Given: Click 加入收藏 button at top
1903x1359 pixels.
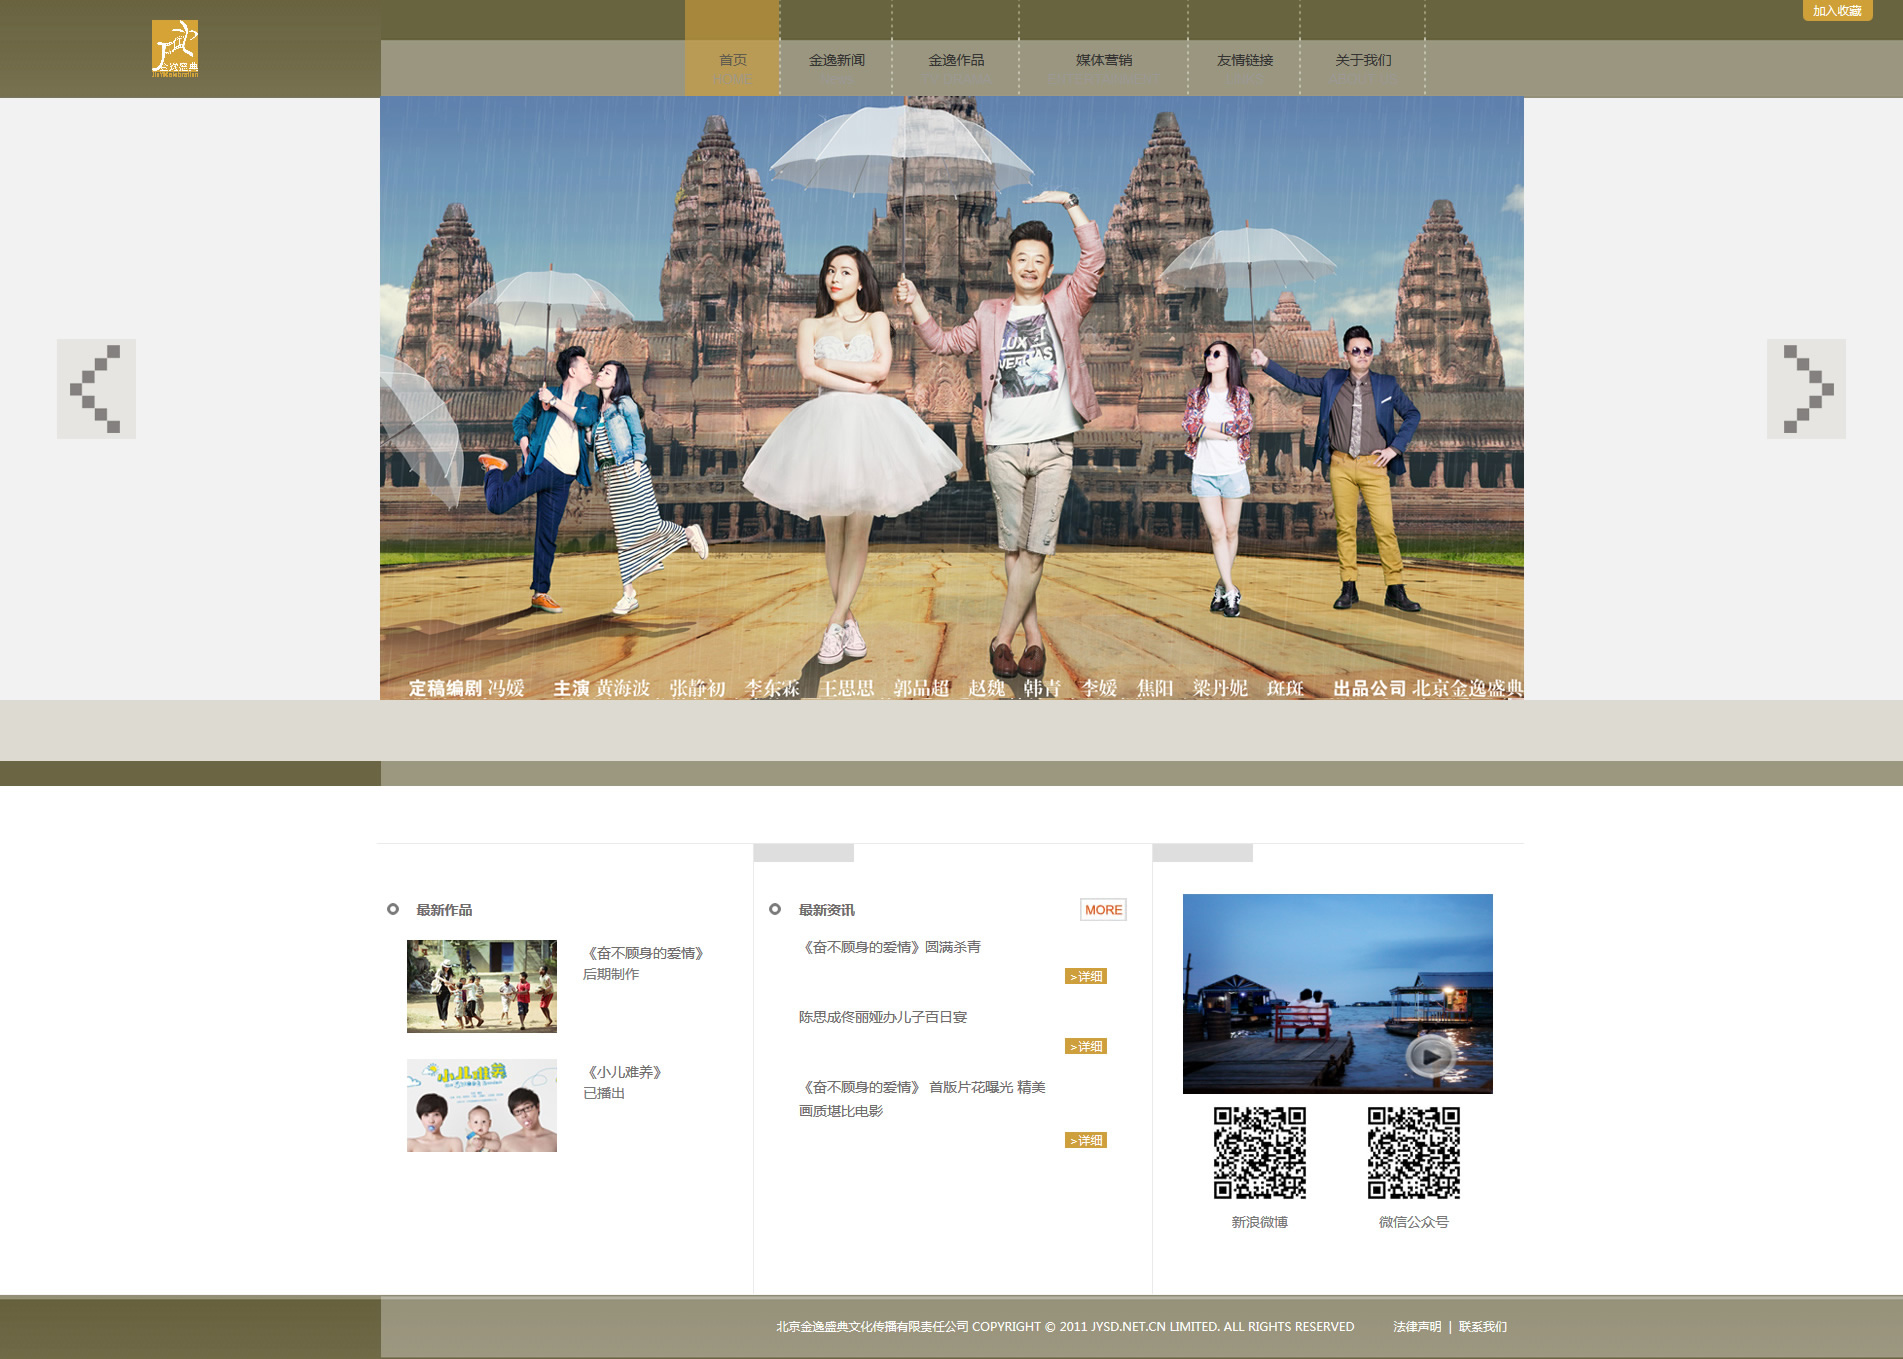Looking at the screenshot, I should [1837, 11].
